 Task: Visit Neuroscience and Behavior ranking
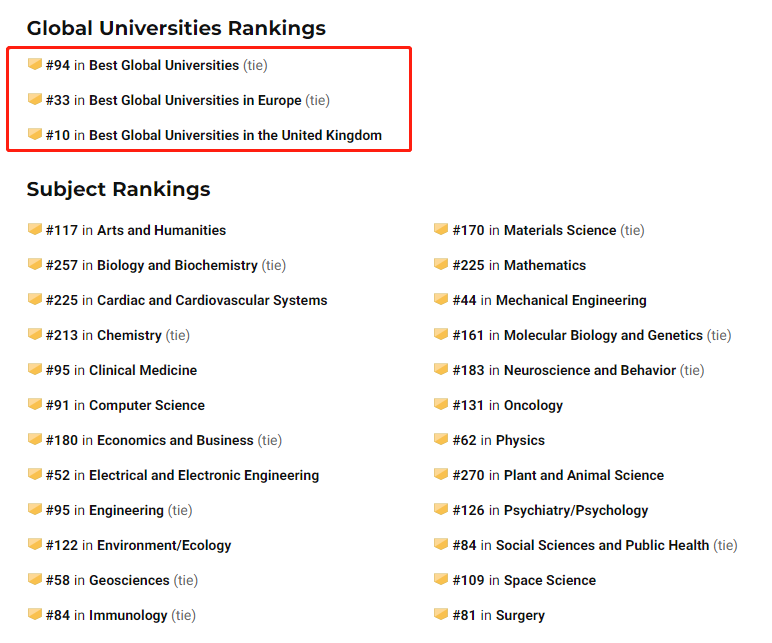[x=590, y=370]
